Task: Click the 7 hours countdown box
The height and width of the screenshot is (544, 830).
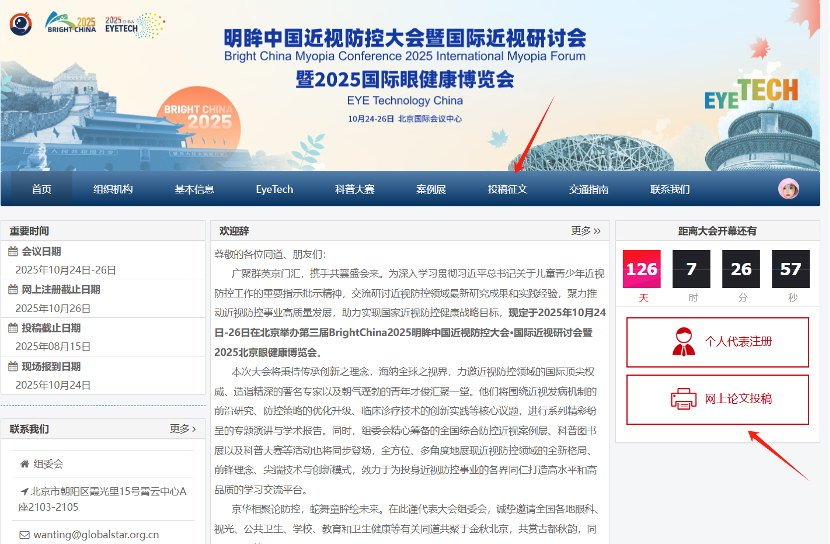Action: 691,269
